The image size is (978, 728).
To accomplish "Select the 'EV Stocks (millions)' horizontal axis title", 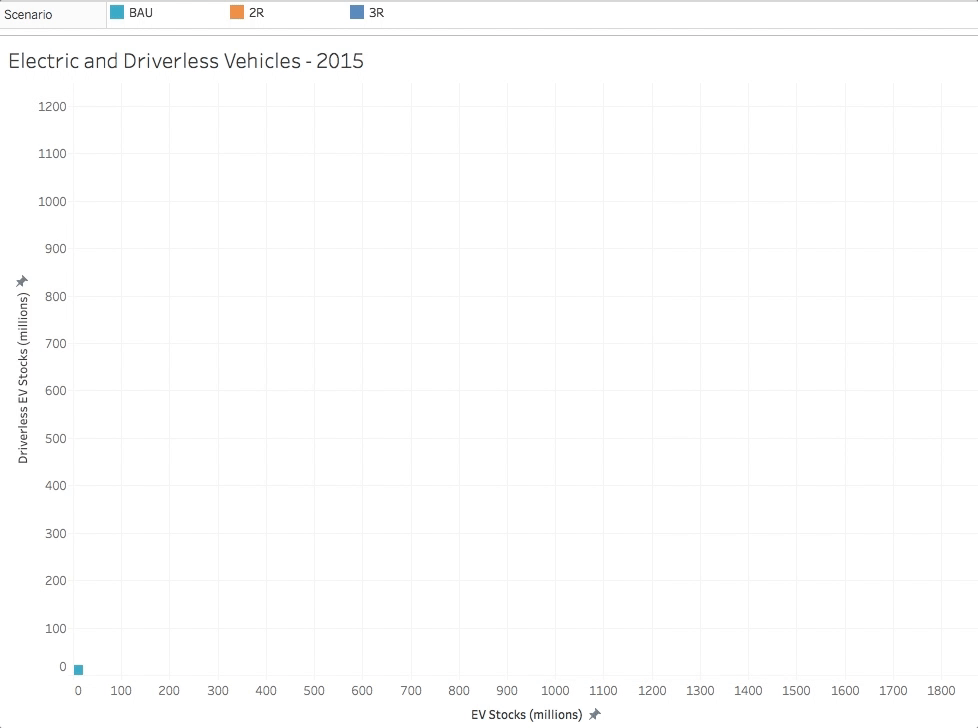I will [526, 715].
